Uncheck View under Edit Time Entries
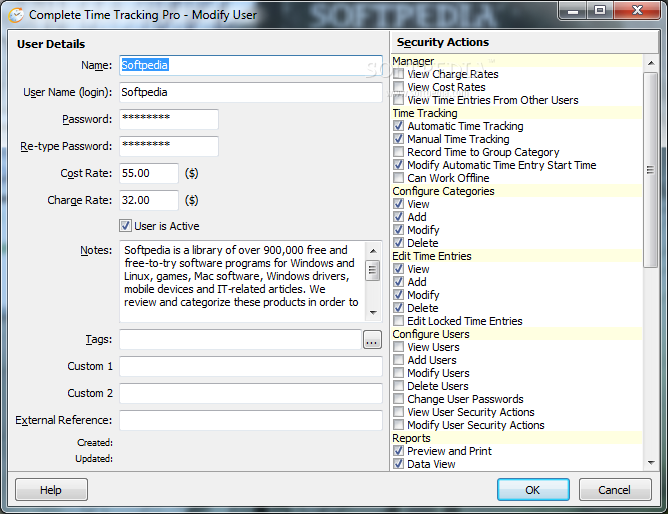Image resolution: width=668 pixels, height=514 pixels. [398, 269]
